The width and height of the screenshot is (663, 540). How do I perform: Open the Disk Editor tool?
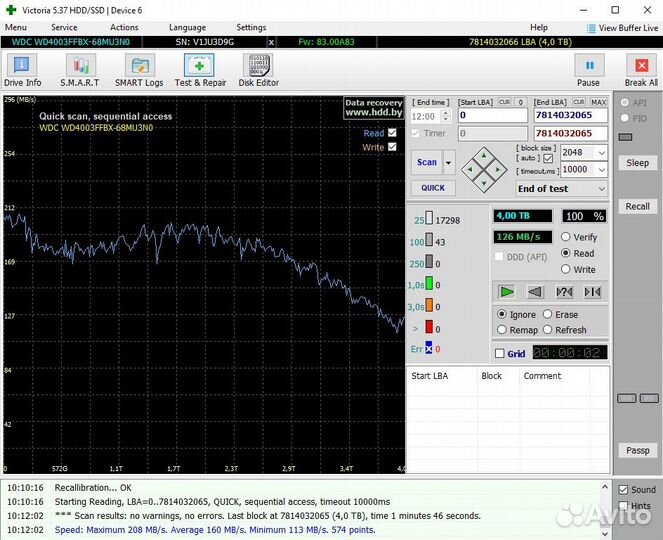pyautogui.click(x=258, y=71)
